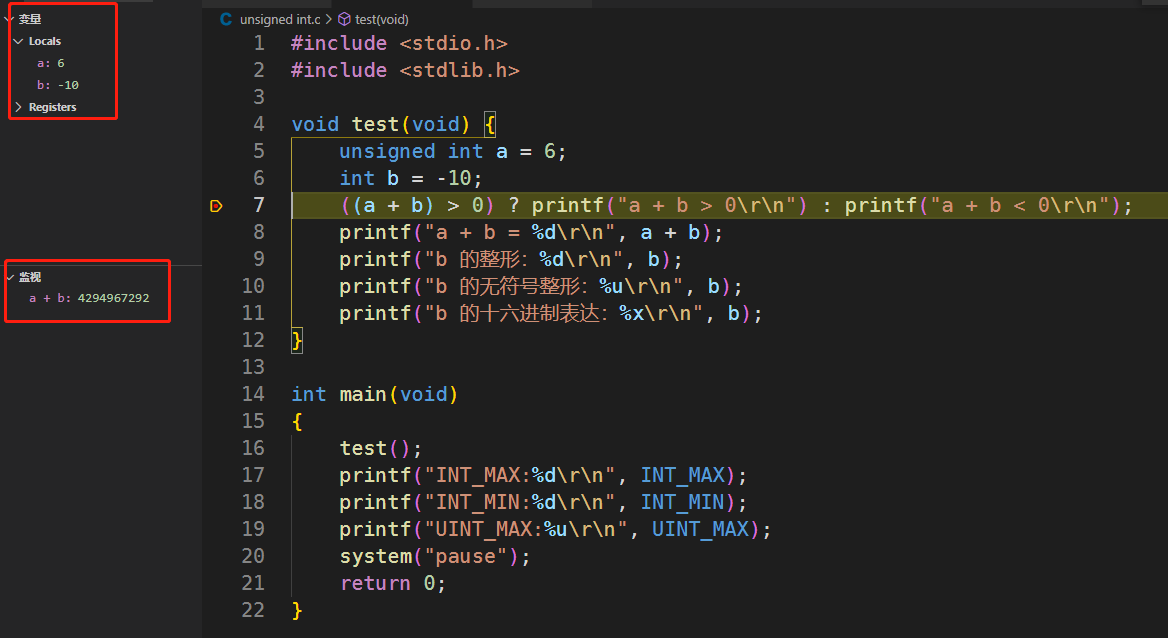Image resolution: width=1168 pixels, height=638 pixels.
Task: Click line number 16 in the gutter
Action: click(x=252, y=448)
